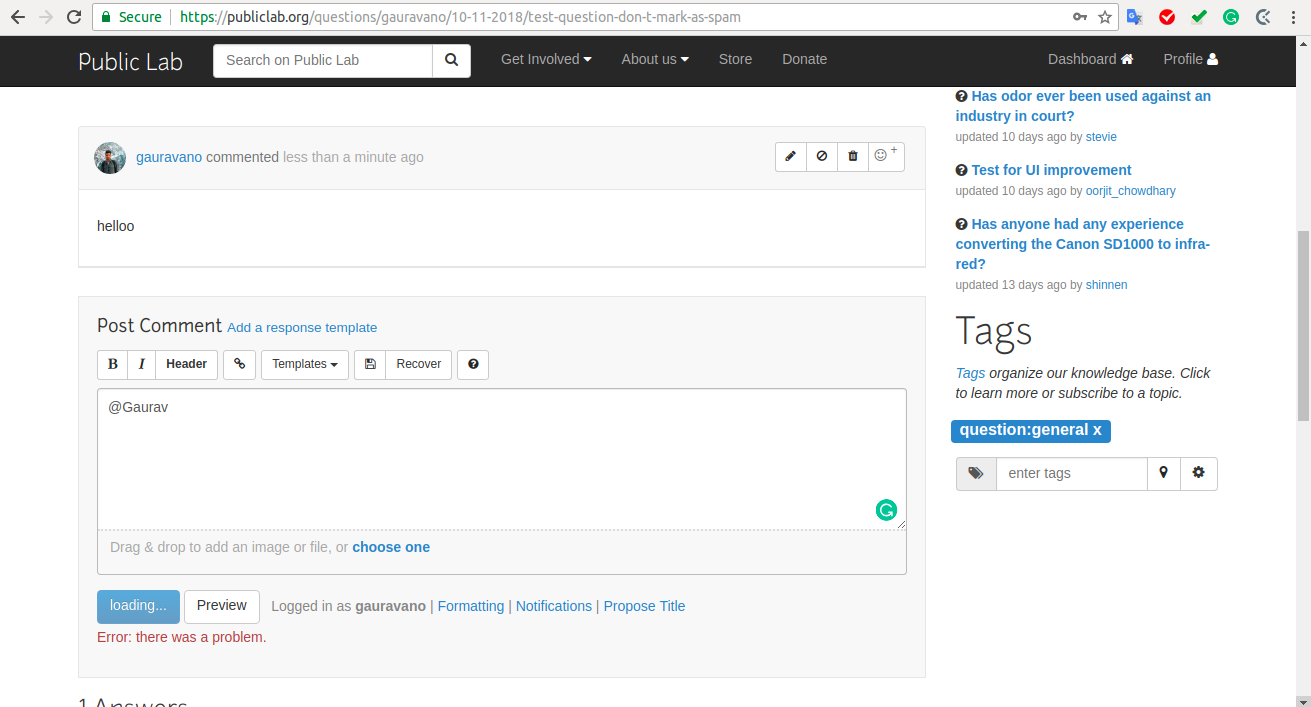Viewport: 1311px width, 707px height.
Task: Expand the Get Involved menu
Action: (x=546, y=59)
